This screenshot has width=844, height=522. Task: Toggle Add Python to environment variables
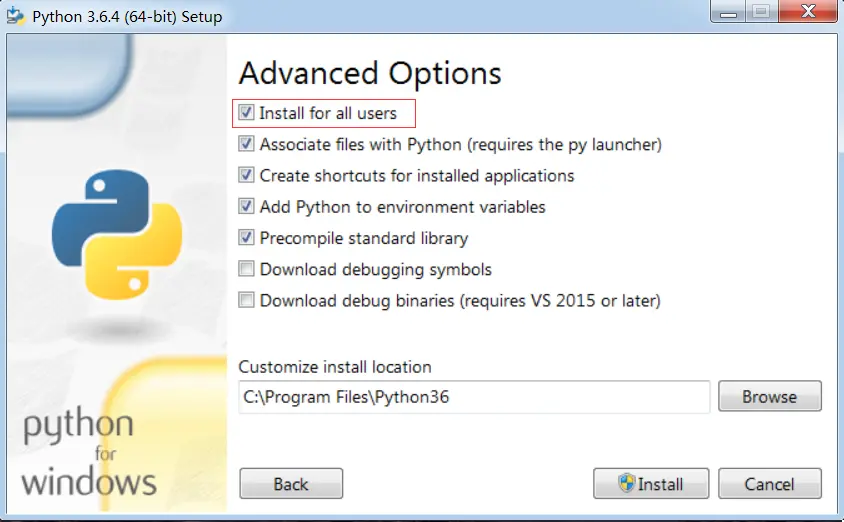[246, 207]
